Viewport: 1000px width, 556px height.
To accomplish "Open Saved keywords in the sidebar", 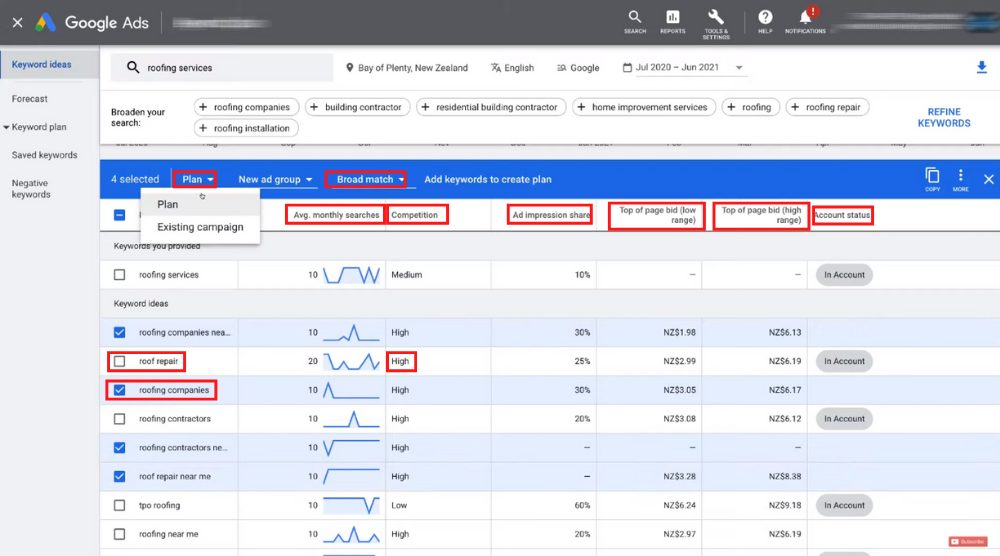I will (x=44, y=155).
